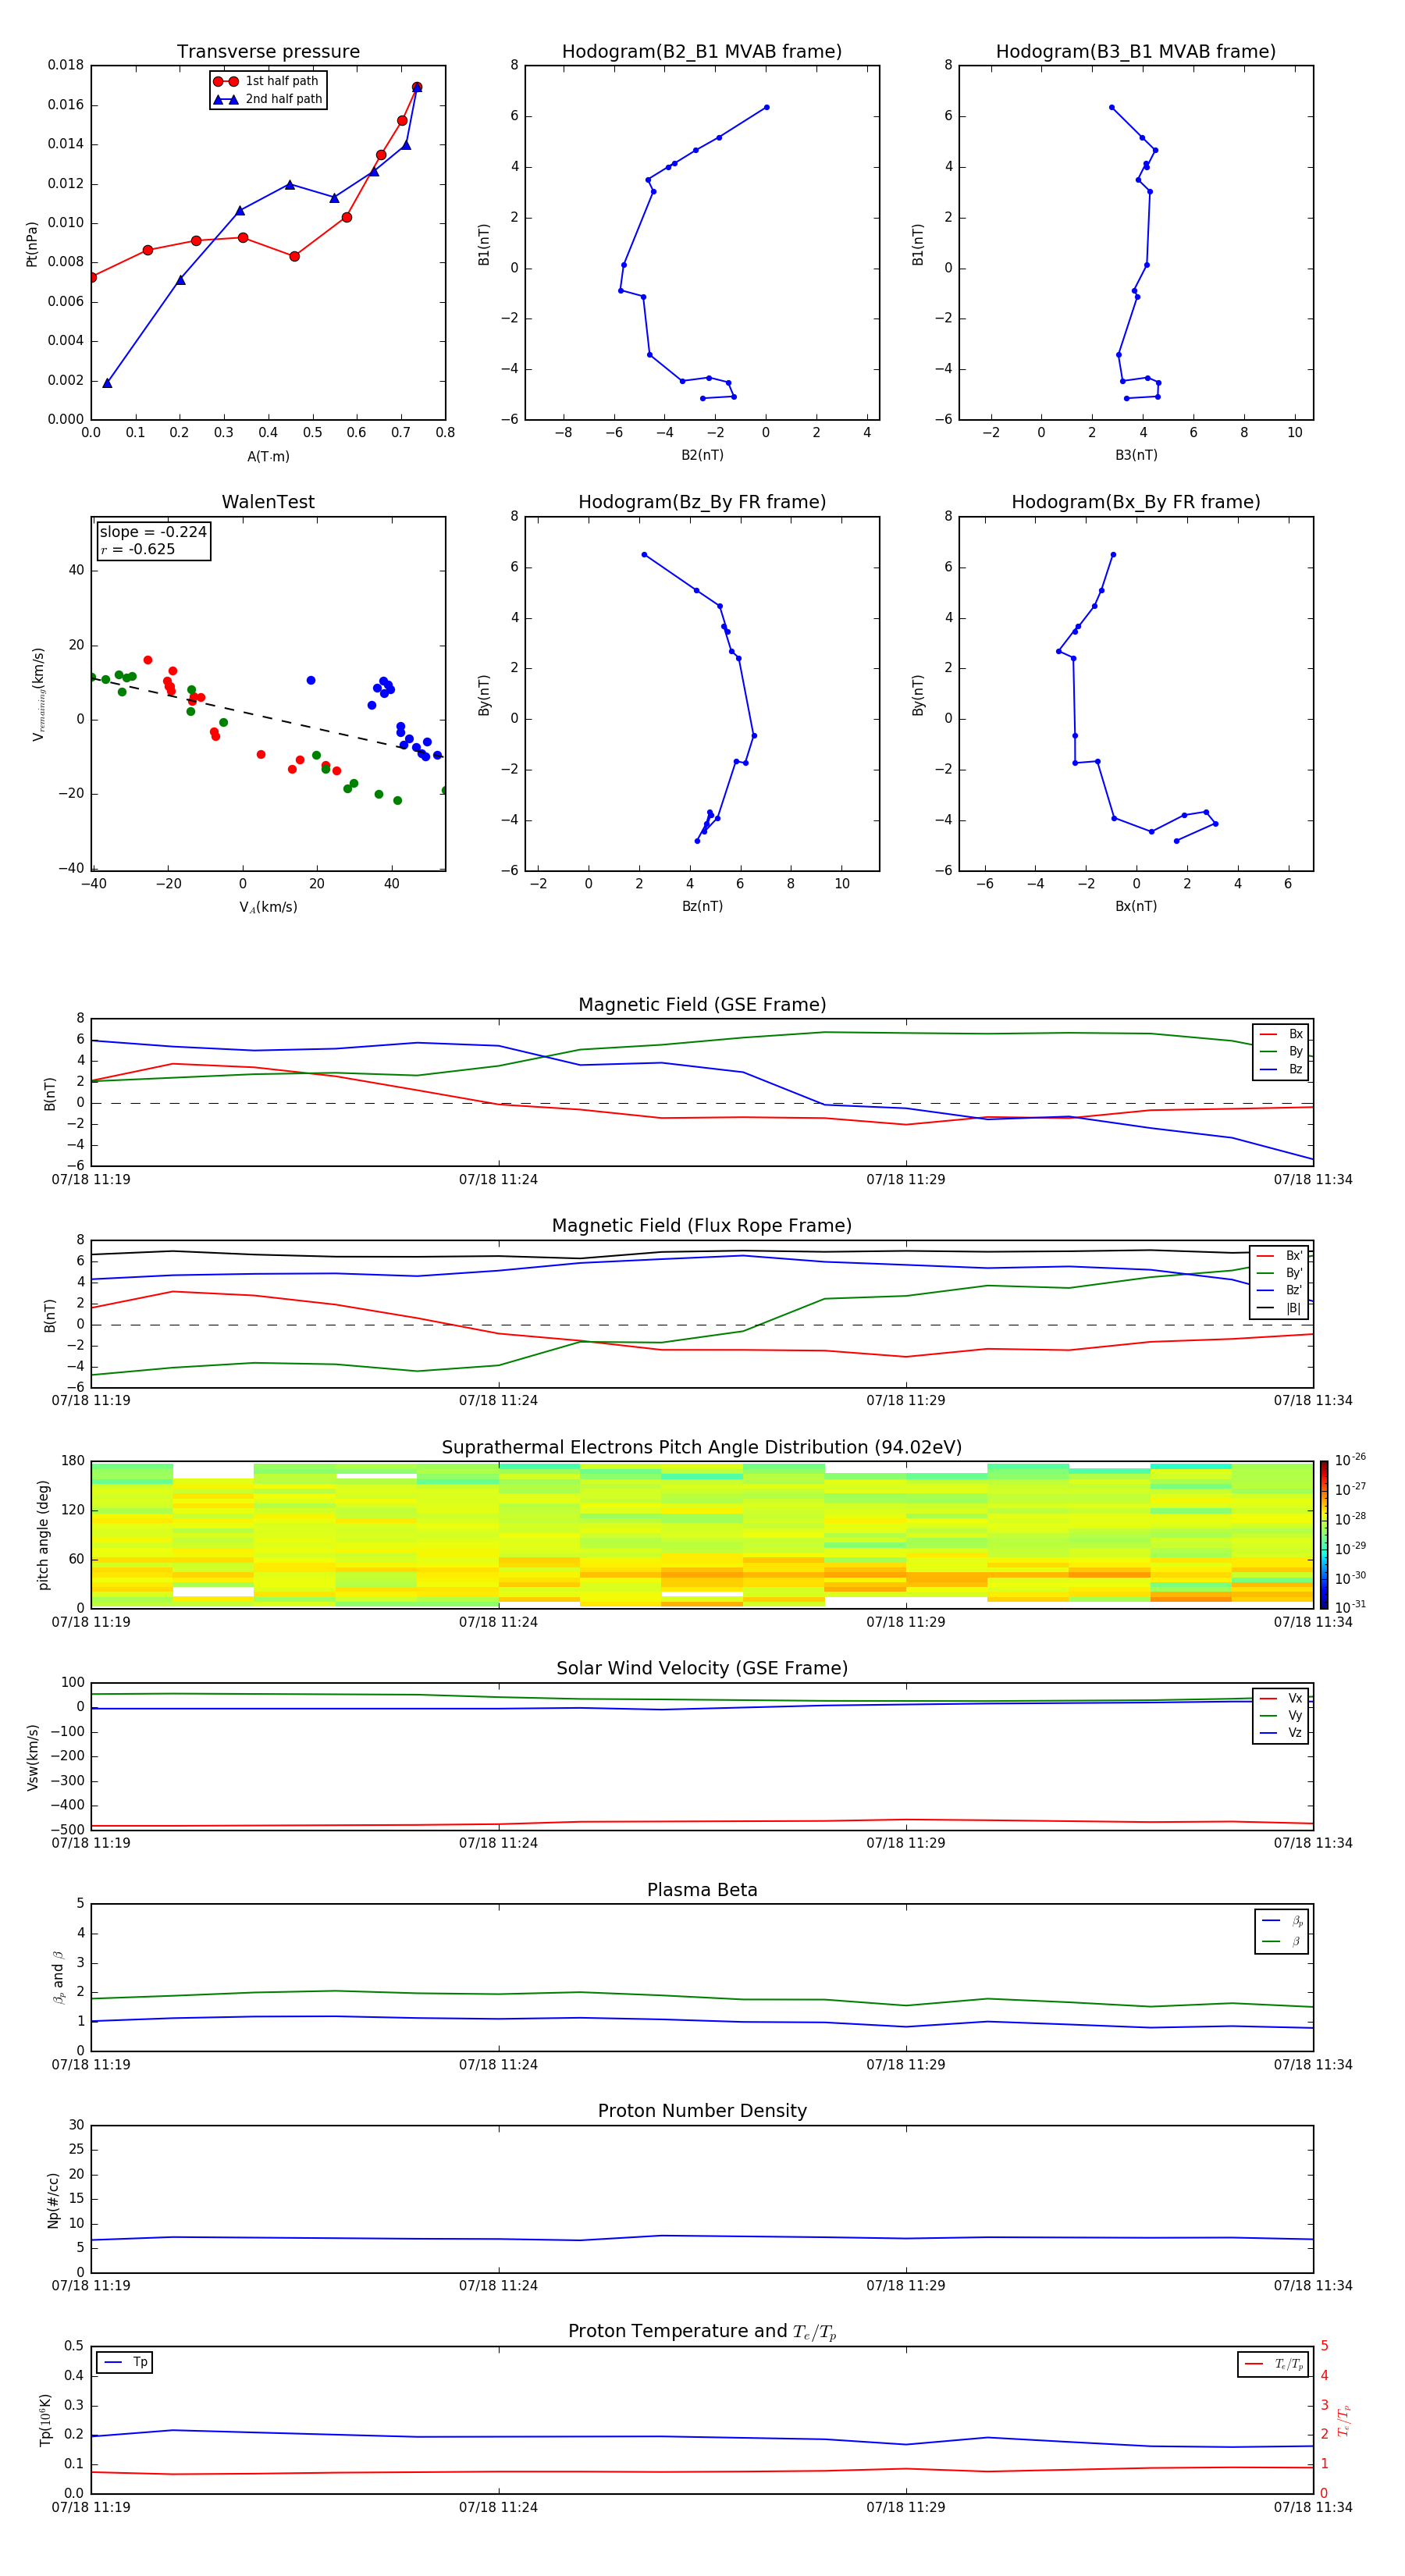Click the "Solar Wind Velocity (GSE Frame)" title

[702, 1669]
